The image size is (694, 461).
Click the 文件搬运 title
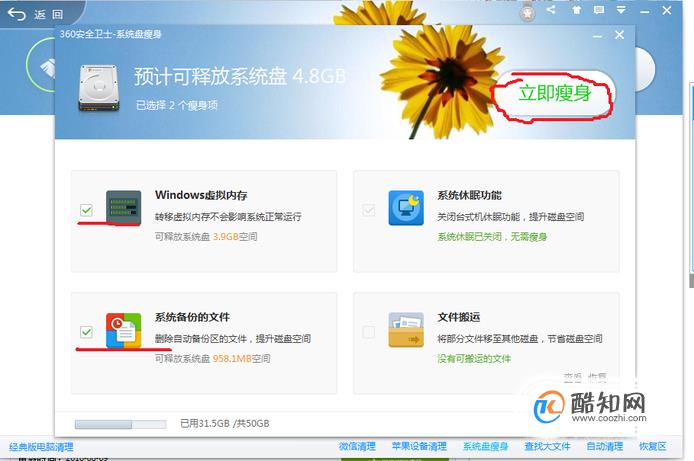pyautogui.click(x=459, y=317)
